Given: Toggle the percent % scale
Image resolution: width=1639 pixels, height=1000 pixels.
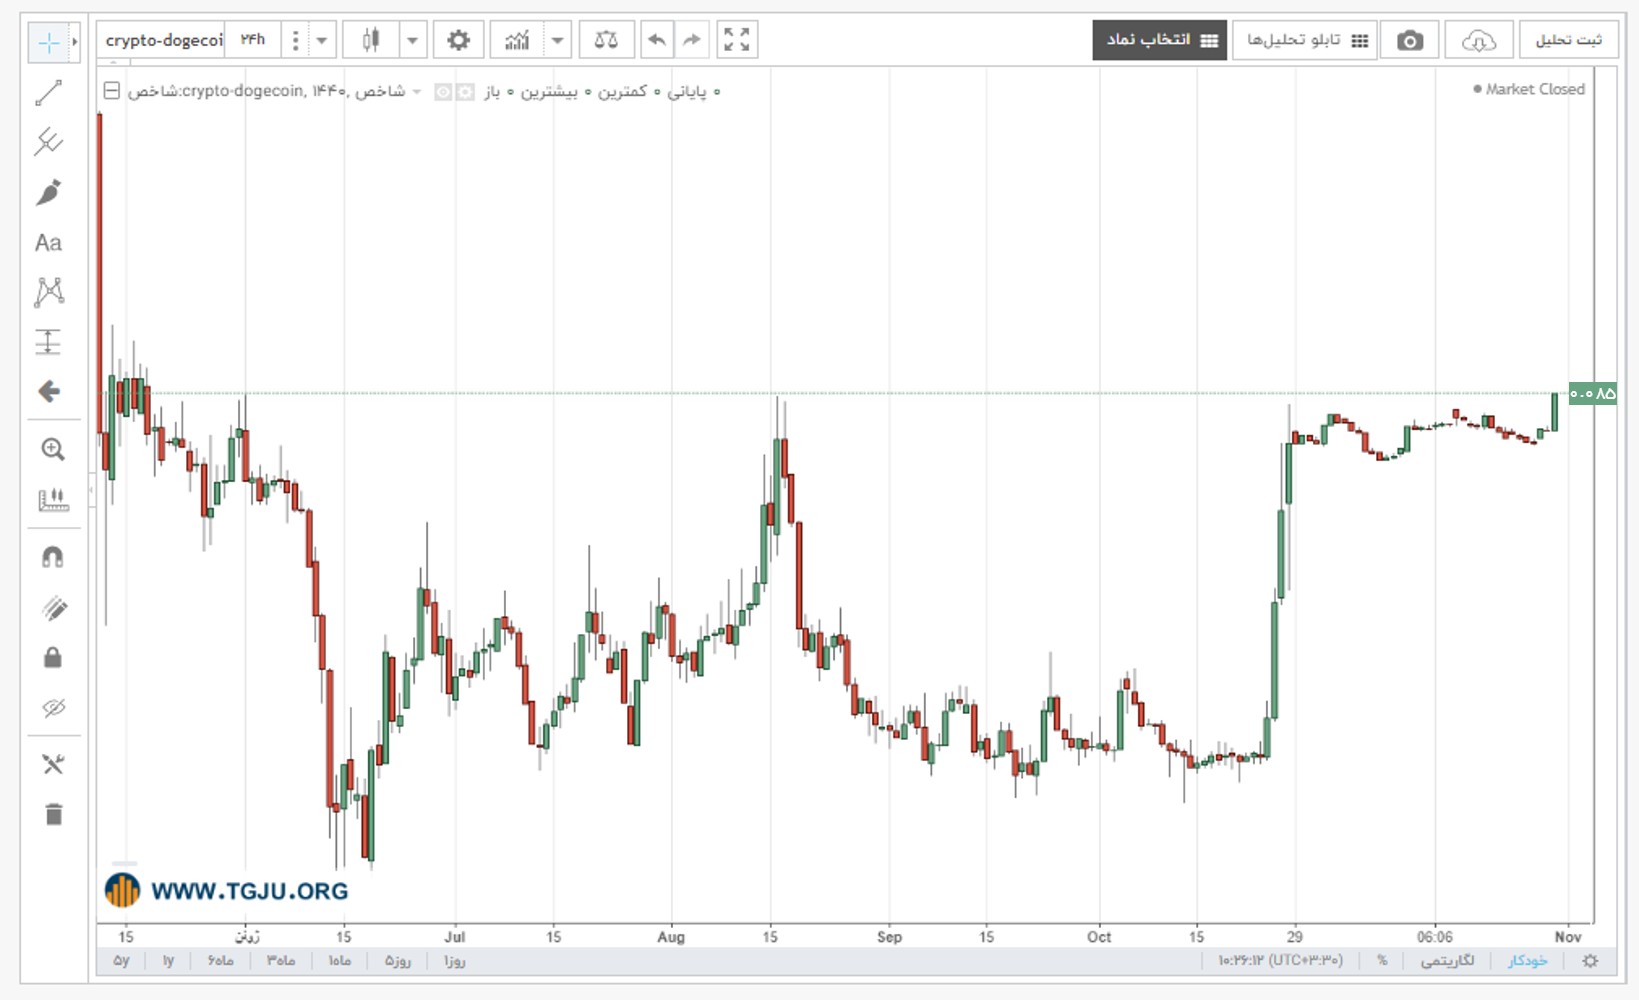Looking at the screenshot, I should [1382, 961].
